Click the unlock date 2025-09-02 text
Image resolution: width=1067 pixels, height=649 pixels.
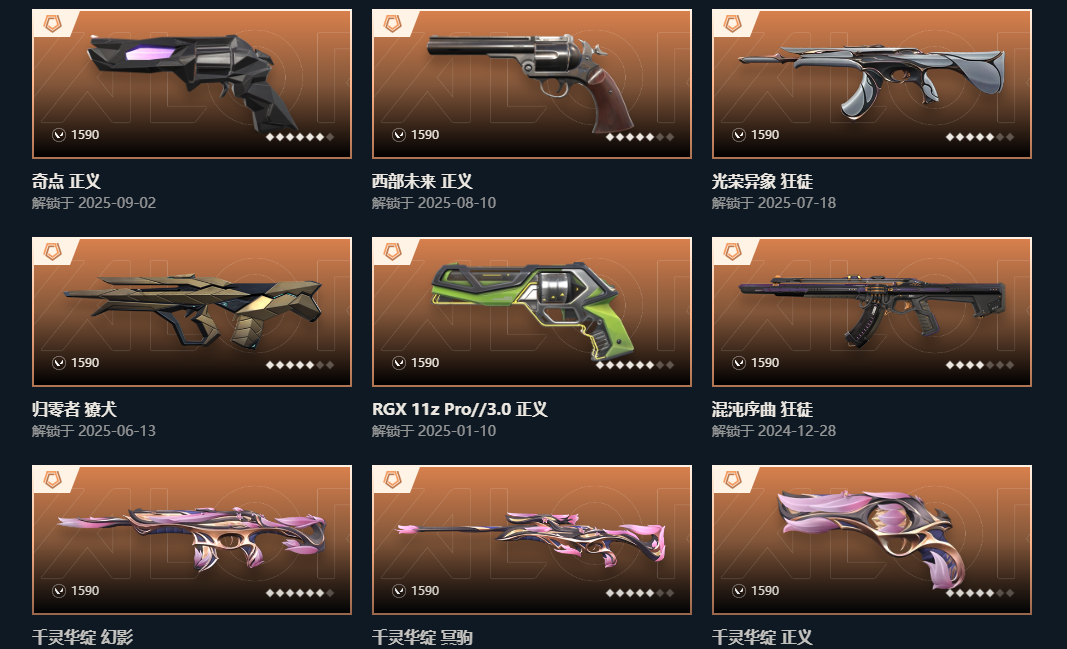[117, 203]
